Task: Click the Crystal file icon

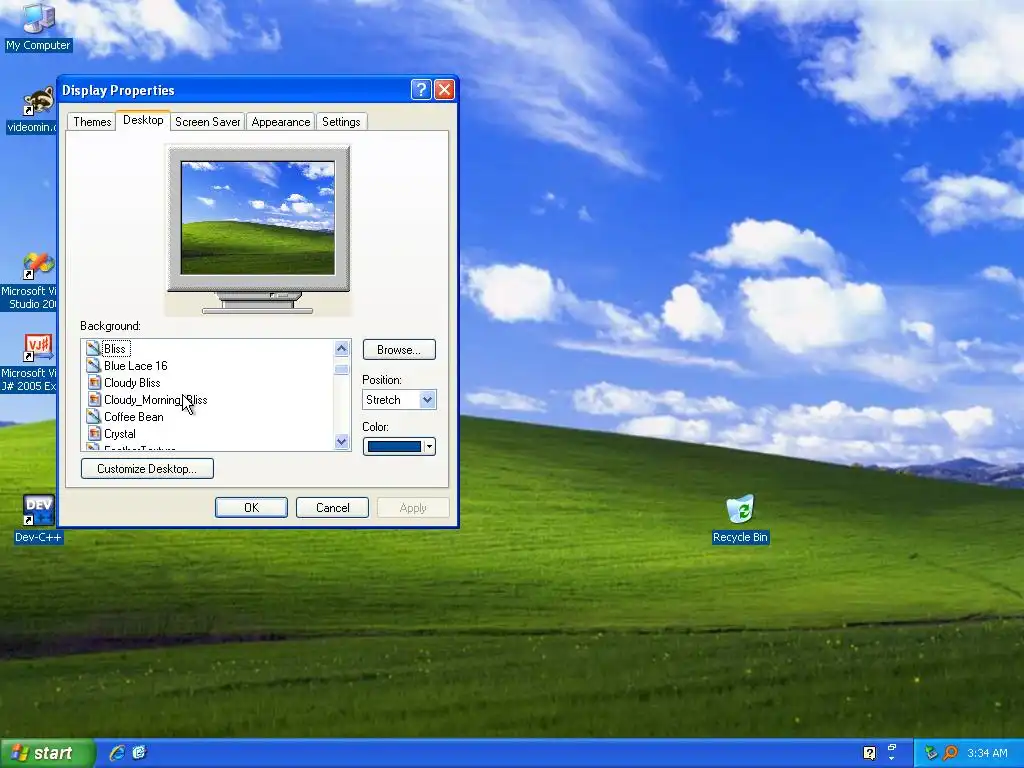Action: (x=93, y=434)
